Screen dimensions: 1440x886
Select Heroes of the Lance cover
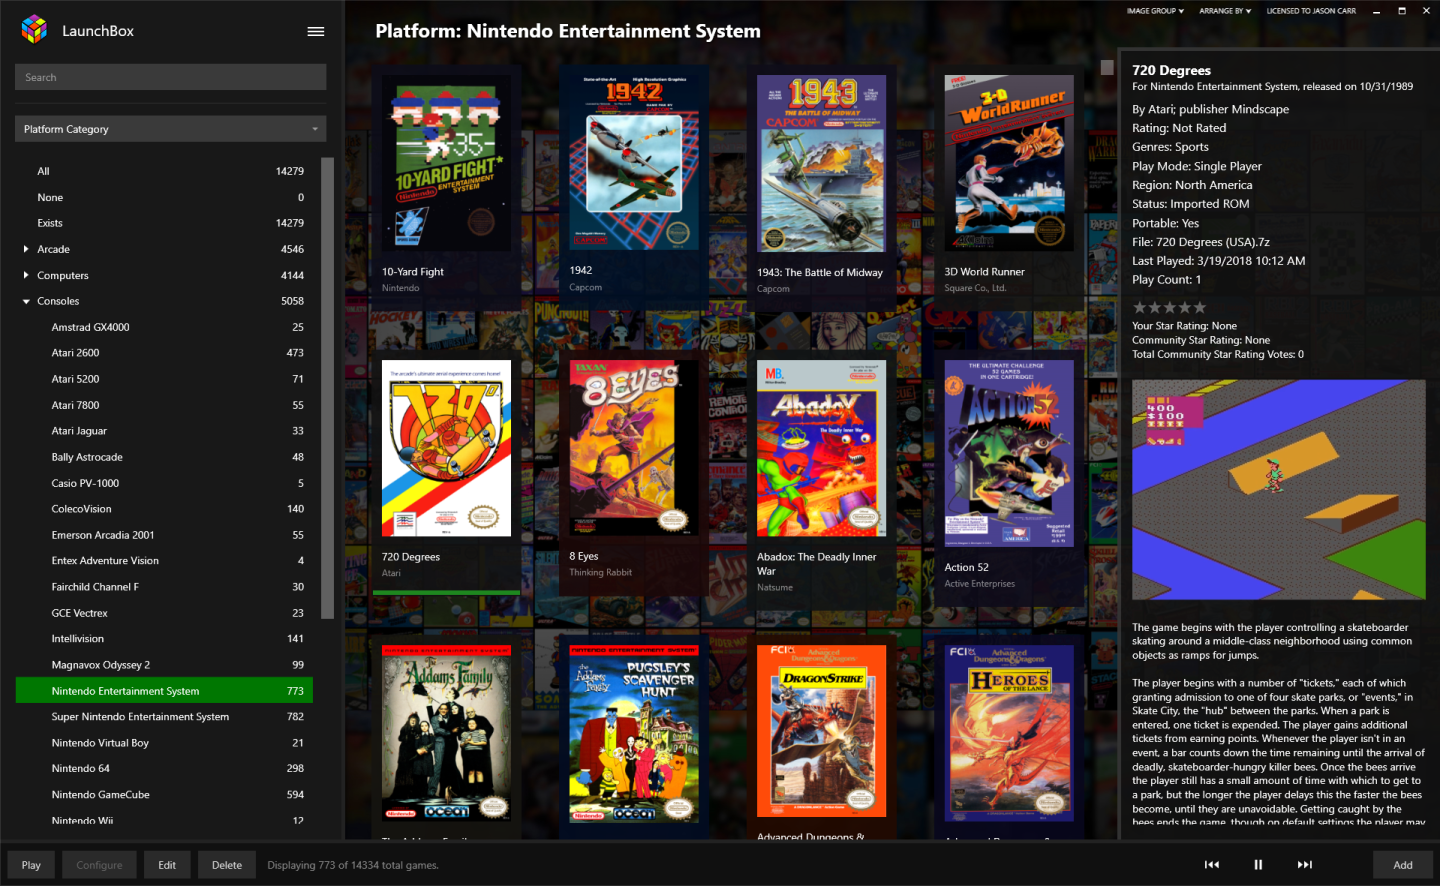pyautogui.click(x=1009, y=733)
